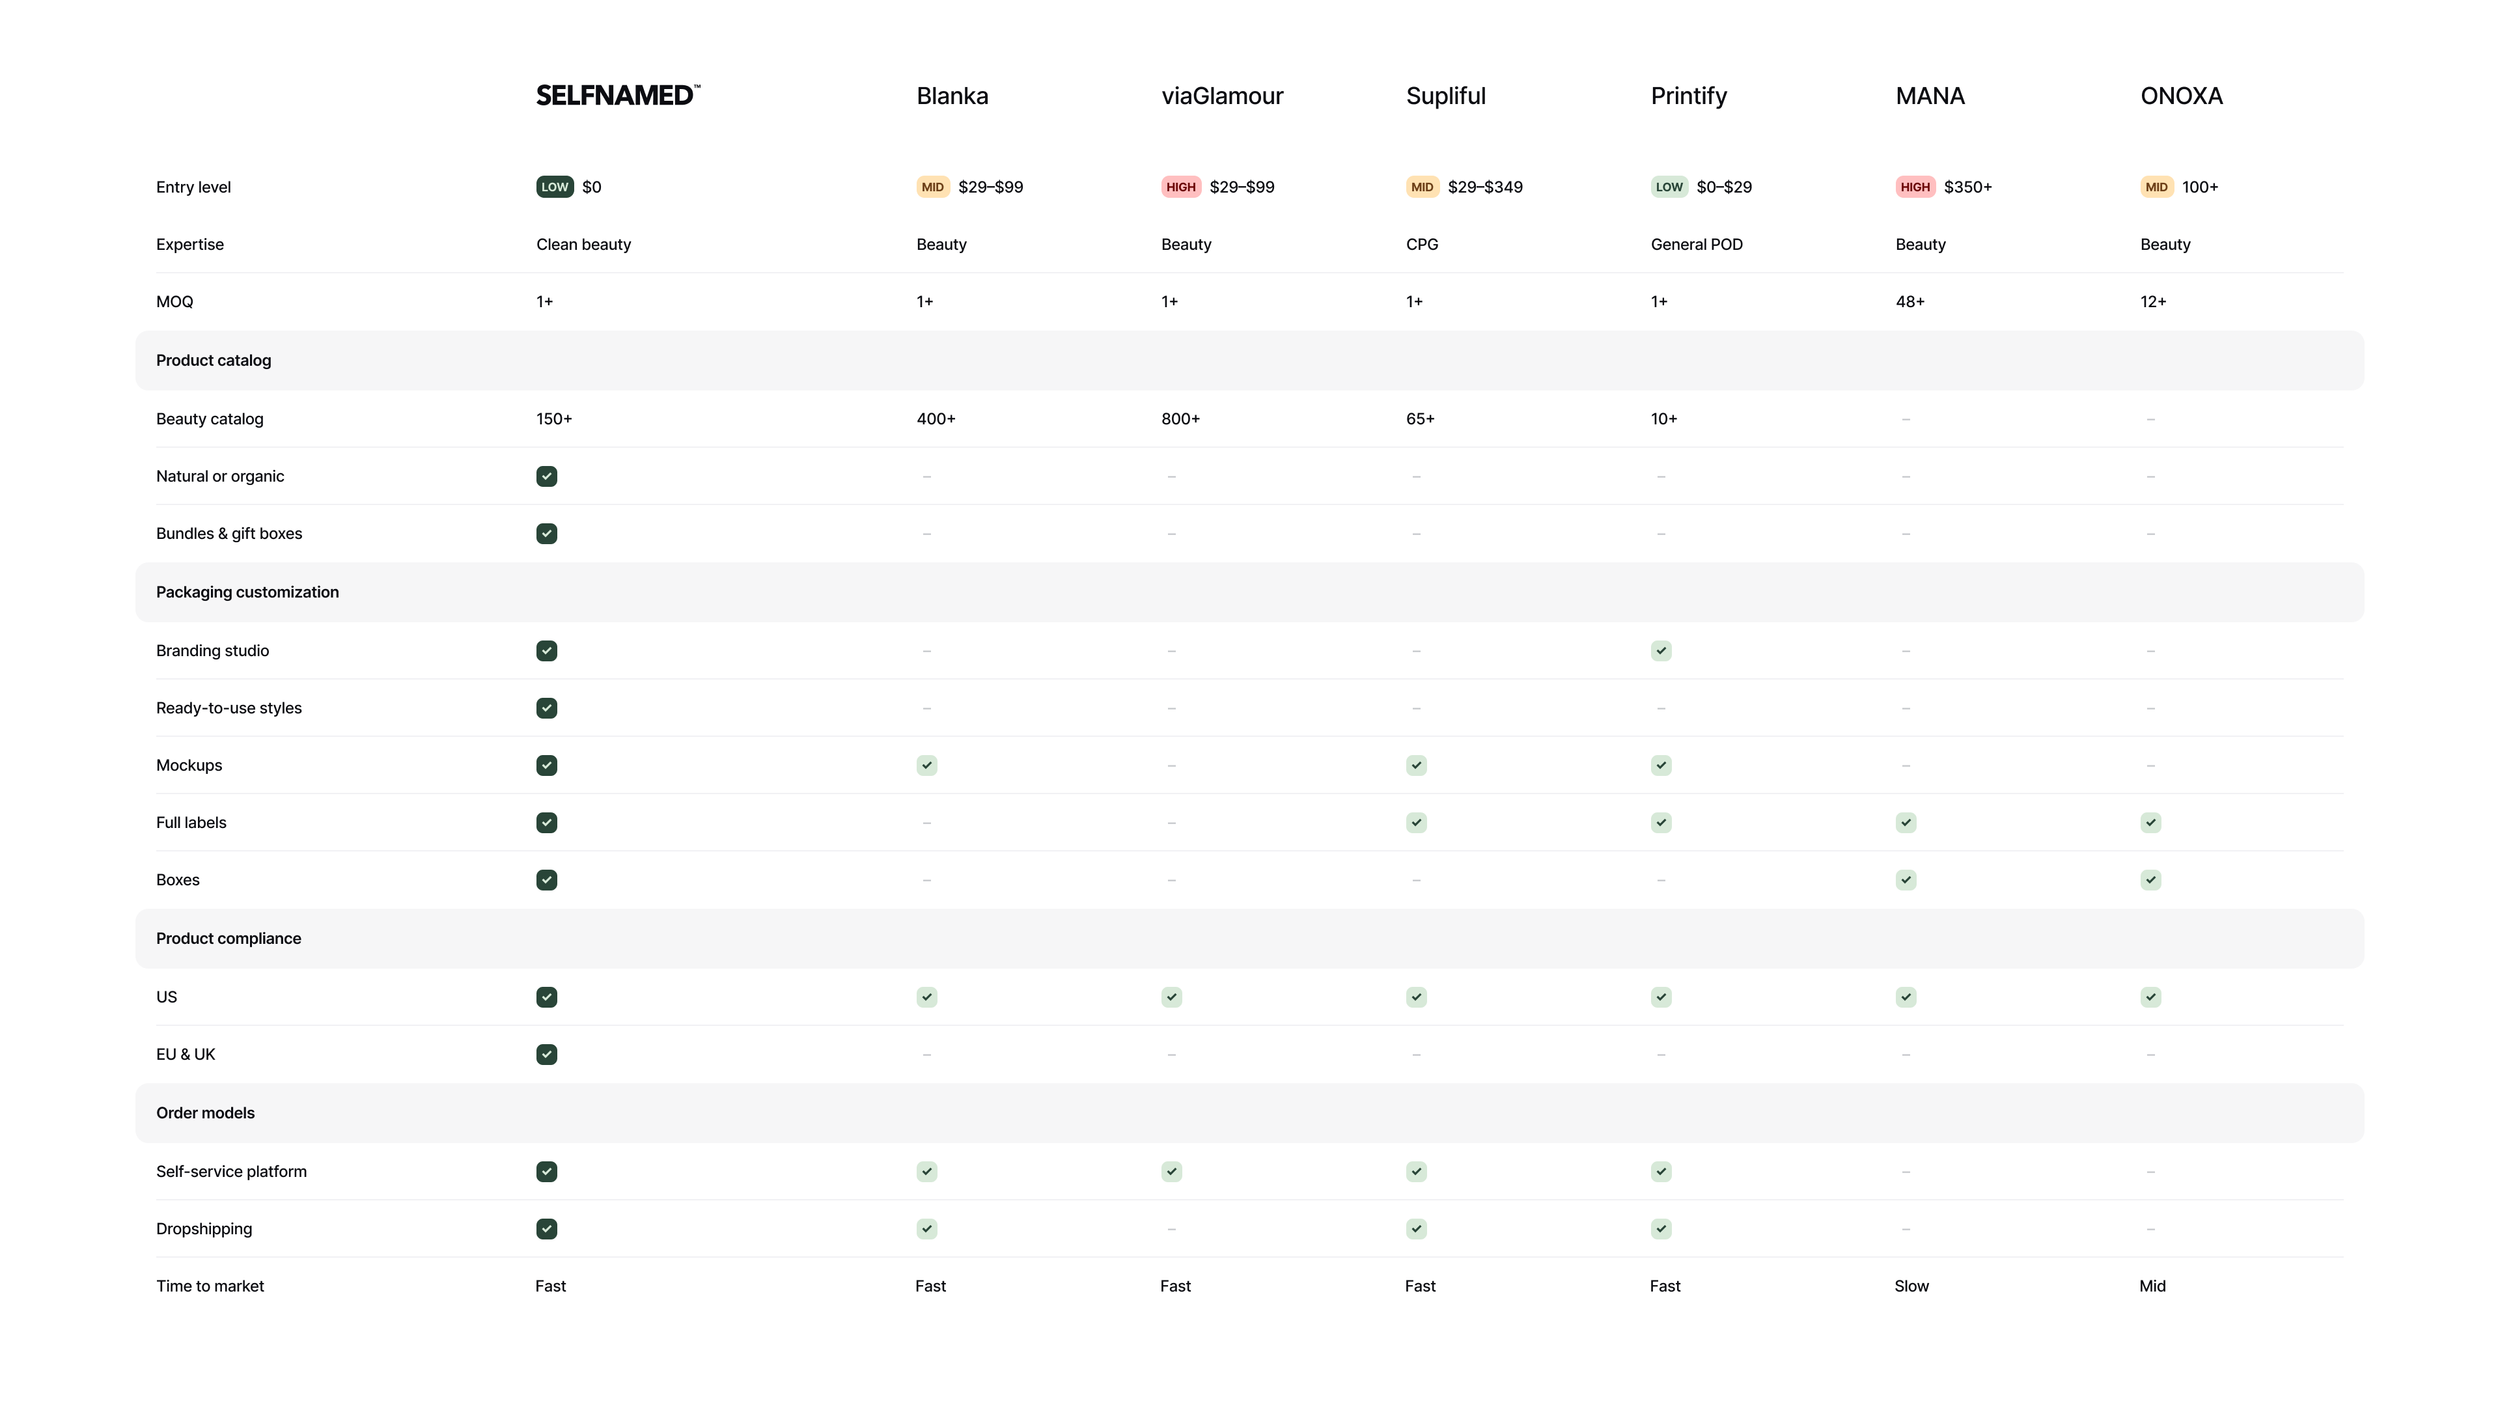This screenshot has height=1406, width=2500.
Task: Click the Product compliance section header
Action: 228,938
